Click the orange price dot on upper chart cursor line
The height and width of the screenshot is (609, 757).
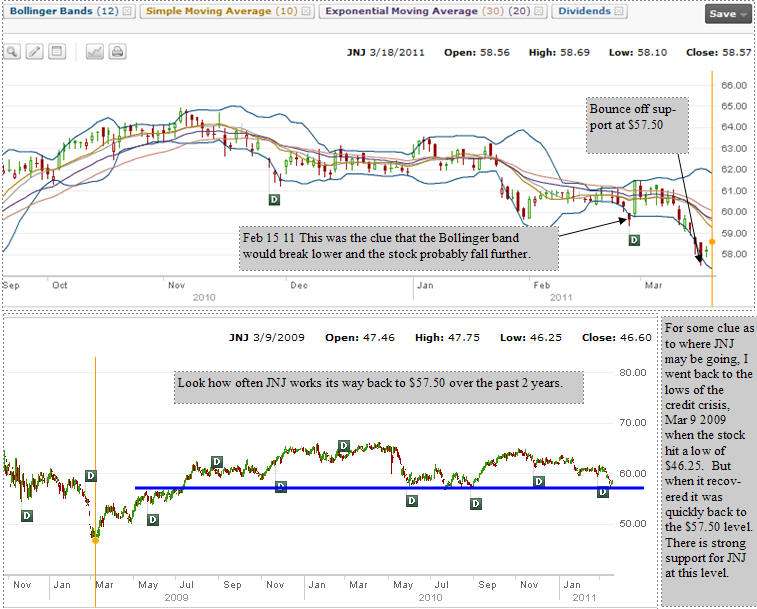[x=712, y=241]
